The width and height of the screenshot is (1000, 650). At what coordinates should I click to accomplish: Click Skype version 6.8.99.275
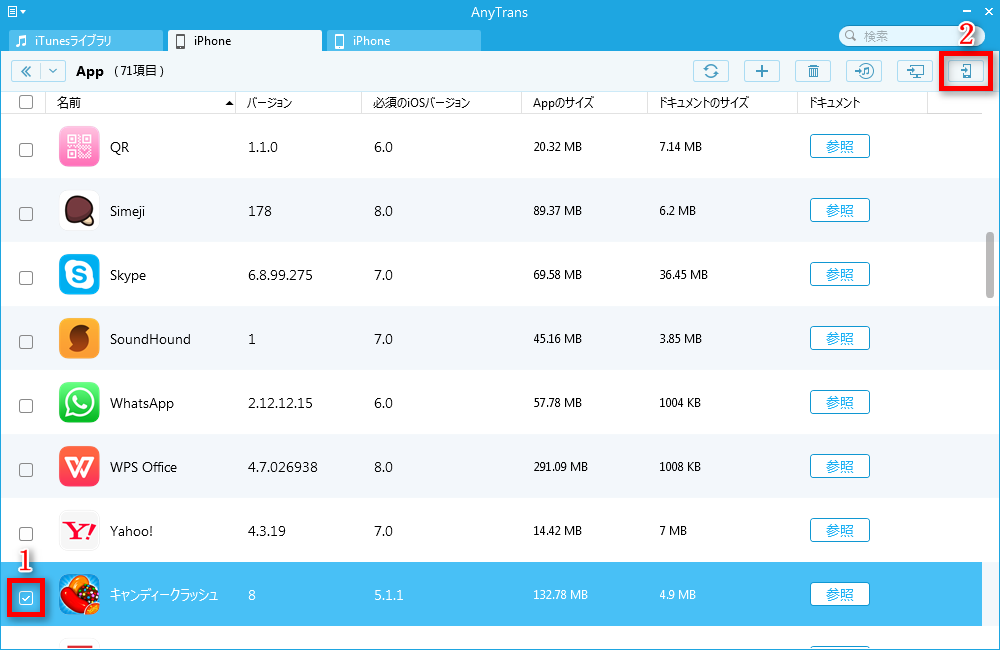click(280, 275)
